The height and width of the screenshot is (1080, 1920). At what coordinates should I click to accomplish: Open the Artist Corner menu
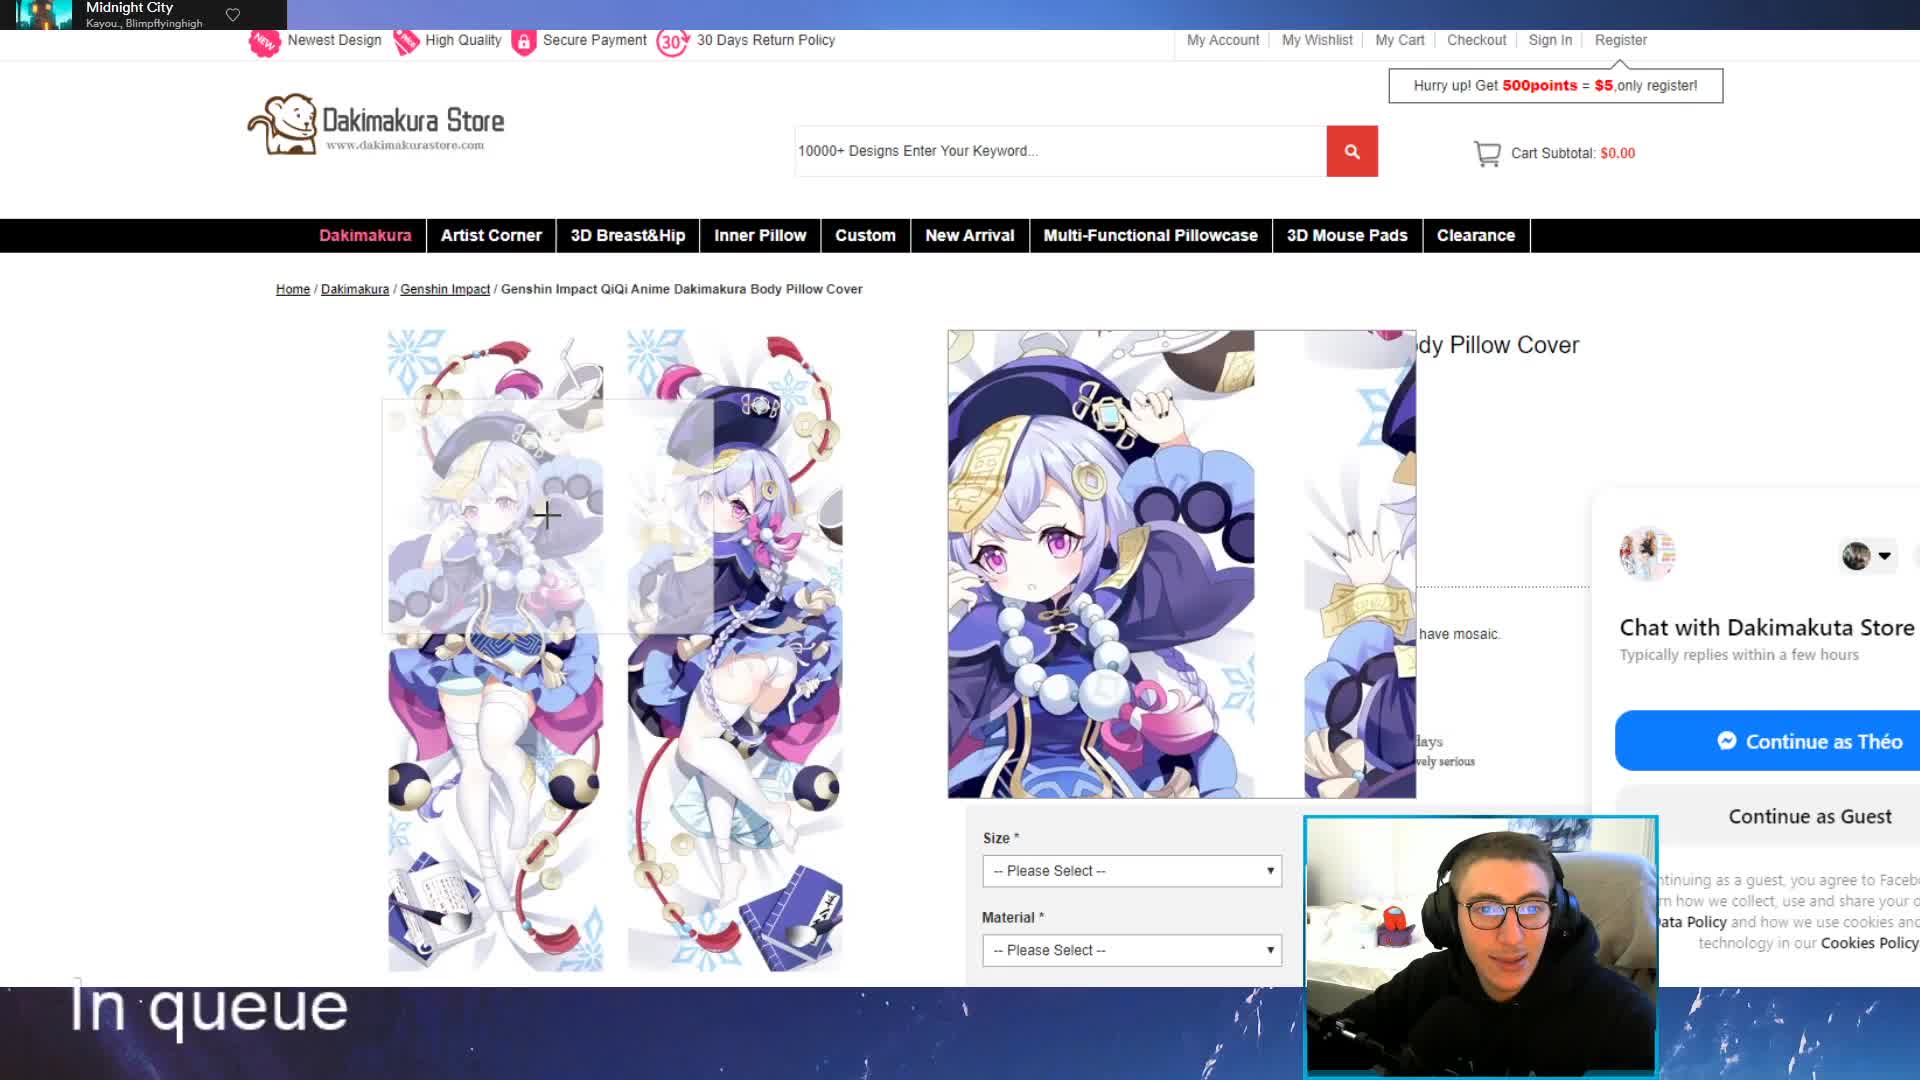[x=491, y=235]
